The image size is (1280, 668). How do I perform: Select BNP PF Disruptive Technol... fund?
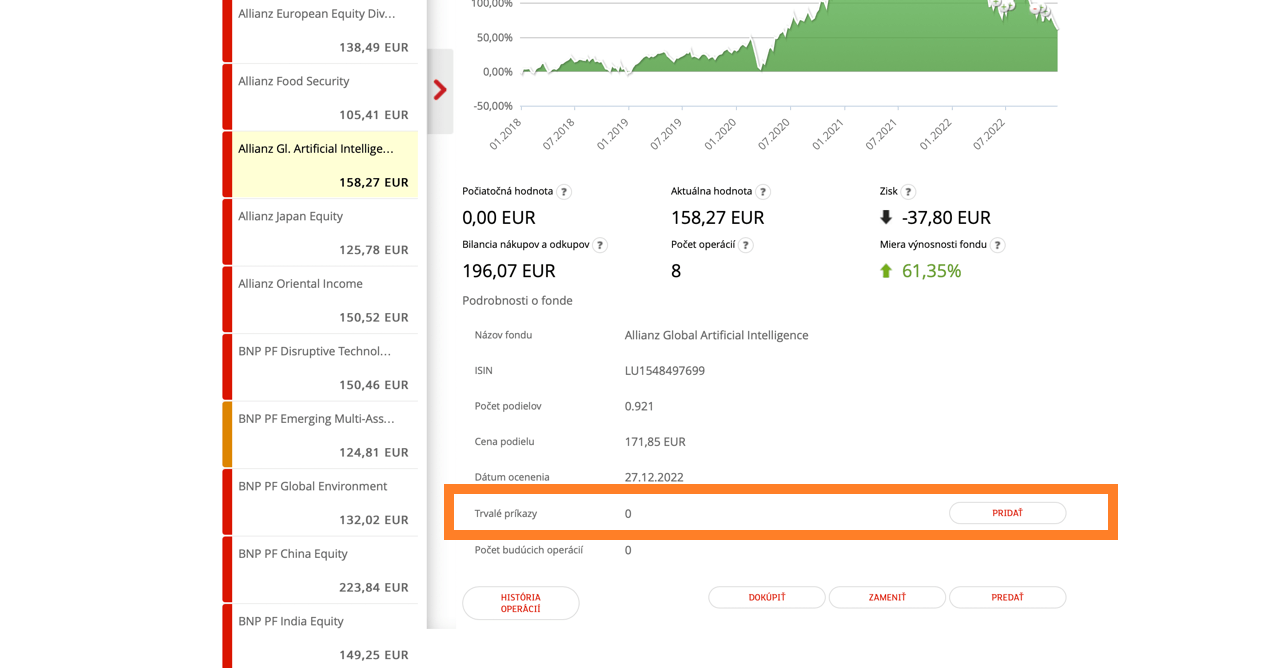tap(320, 367)
